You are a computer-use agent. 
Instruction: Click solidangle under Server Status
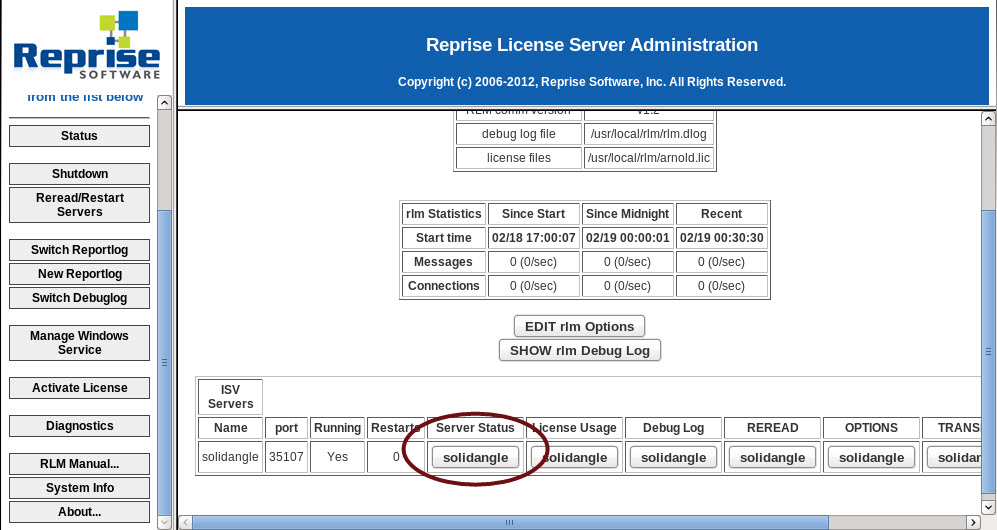pos(476,457)
